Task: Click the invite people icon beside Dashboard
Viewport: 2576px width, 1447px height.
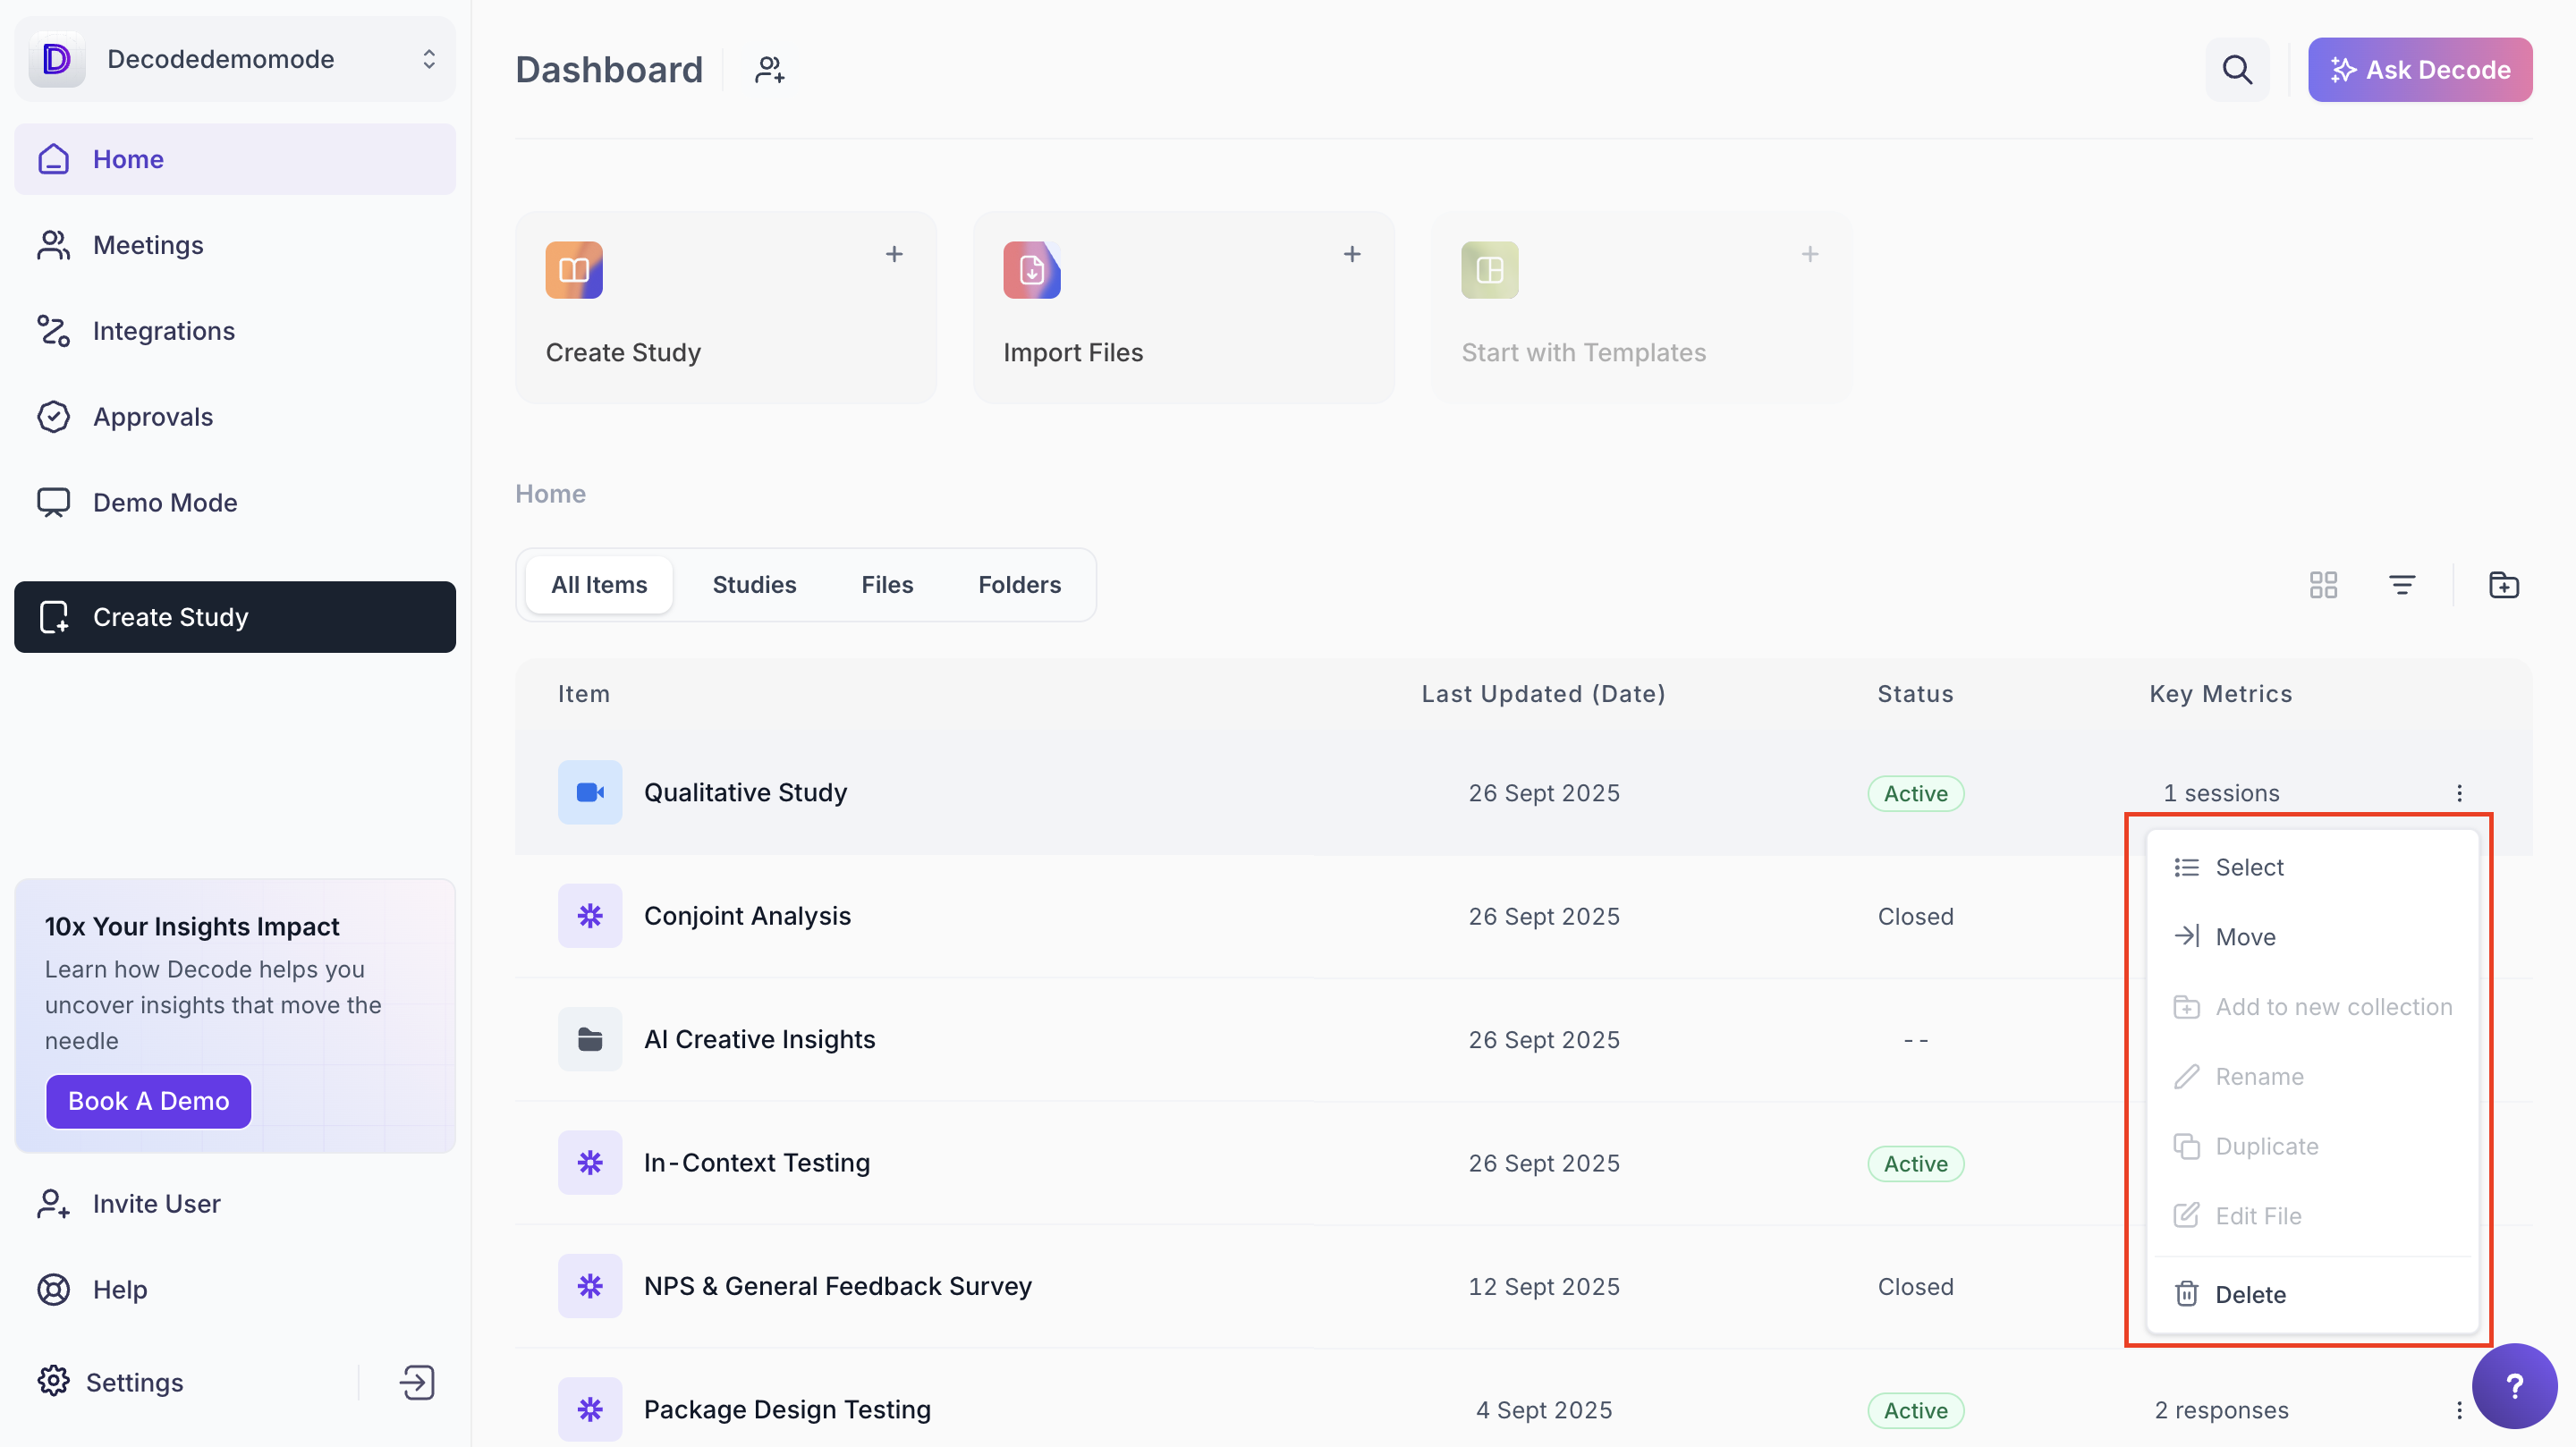Action: (x=769, y=70)
